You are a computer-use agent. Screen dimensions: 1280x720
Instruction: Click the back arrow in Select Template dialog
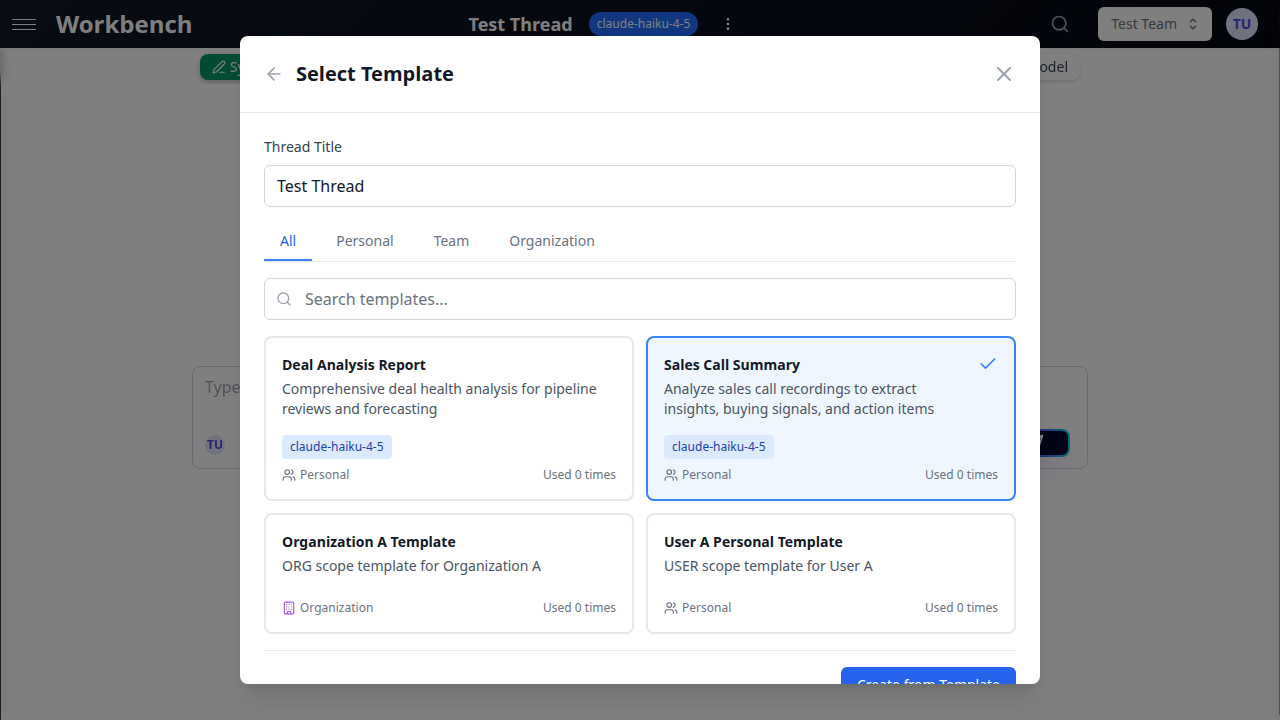coord(273,74)
